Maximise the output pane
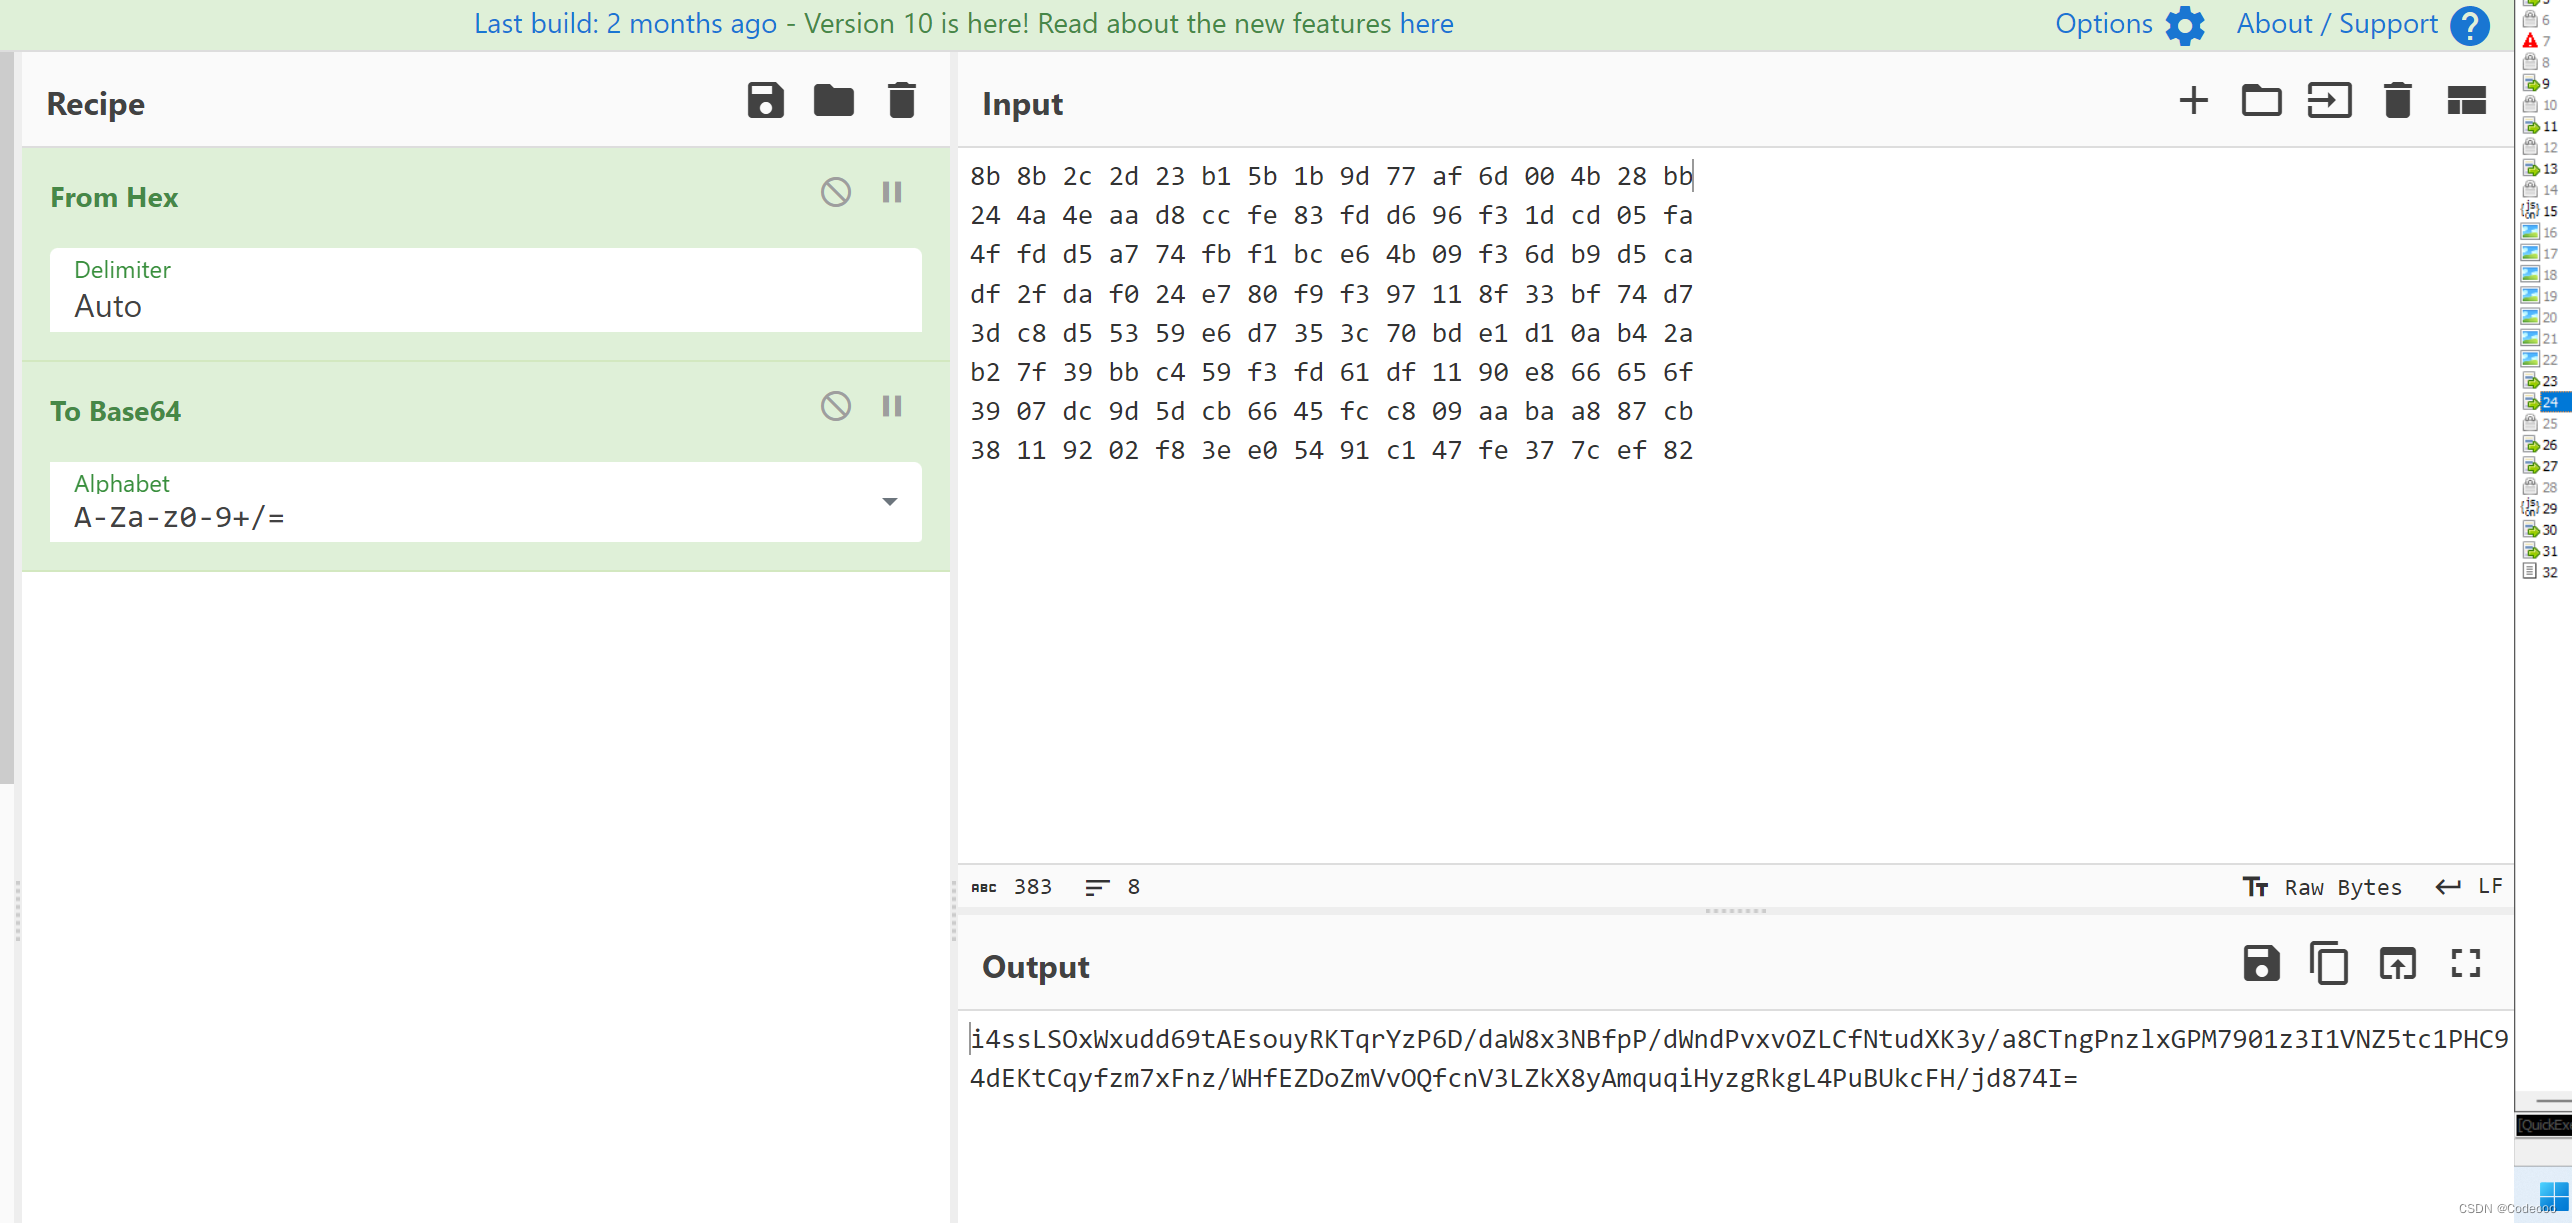Image resolution: width=2572 pixels, height=1223 pixels. click(2466, 964)
